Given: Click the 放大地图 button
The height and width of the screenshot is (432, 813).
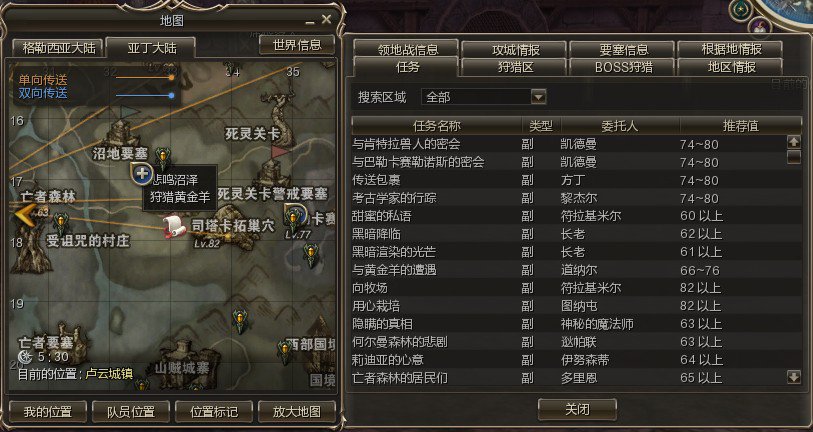Looking at the screenshot, I should pyautogui.click(x=297, y=412).
